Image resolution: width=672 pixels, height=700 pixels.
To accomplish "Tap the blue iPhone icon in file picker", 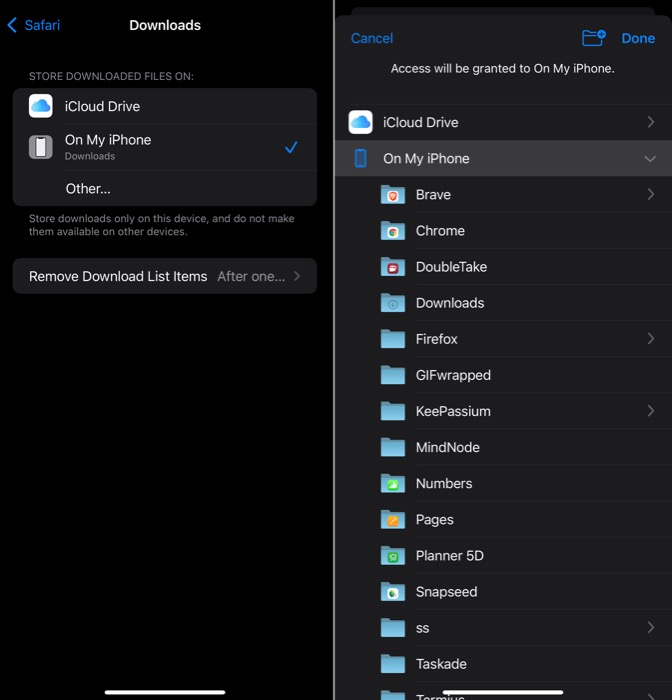I will pos(360,158).
